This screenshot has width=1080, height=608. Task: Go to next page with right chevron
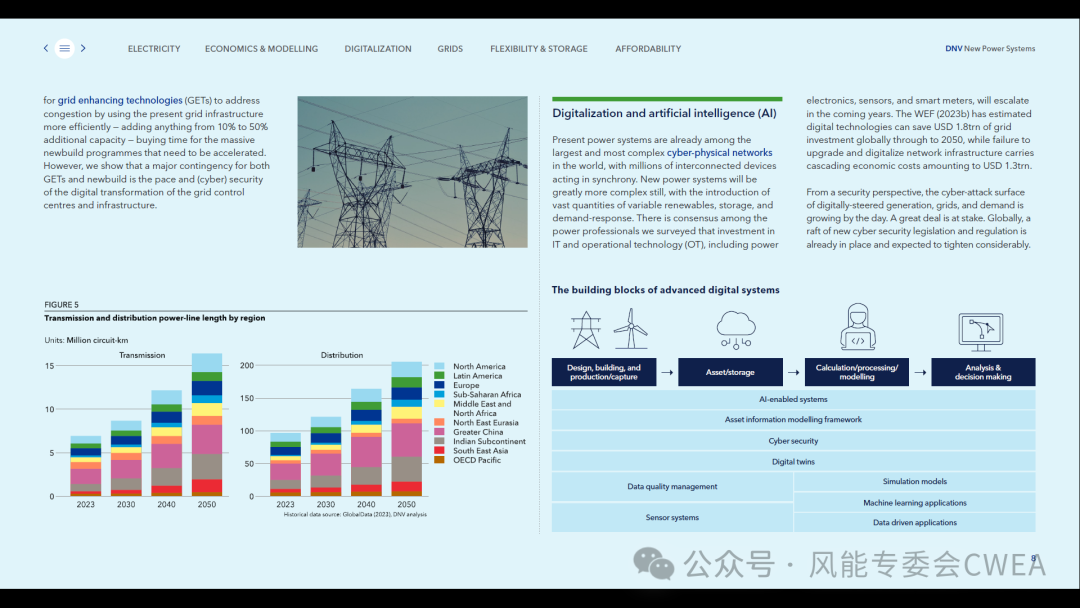click(83, 48)
